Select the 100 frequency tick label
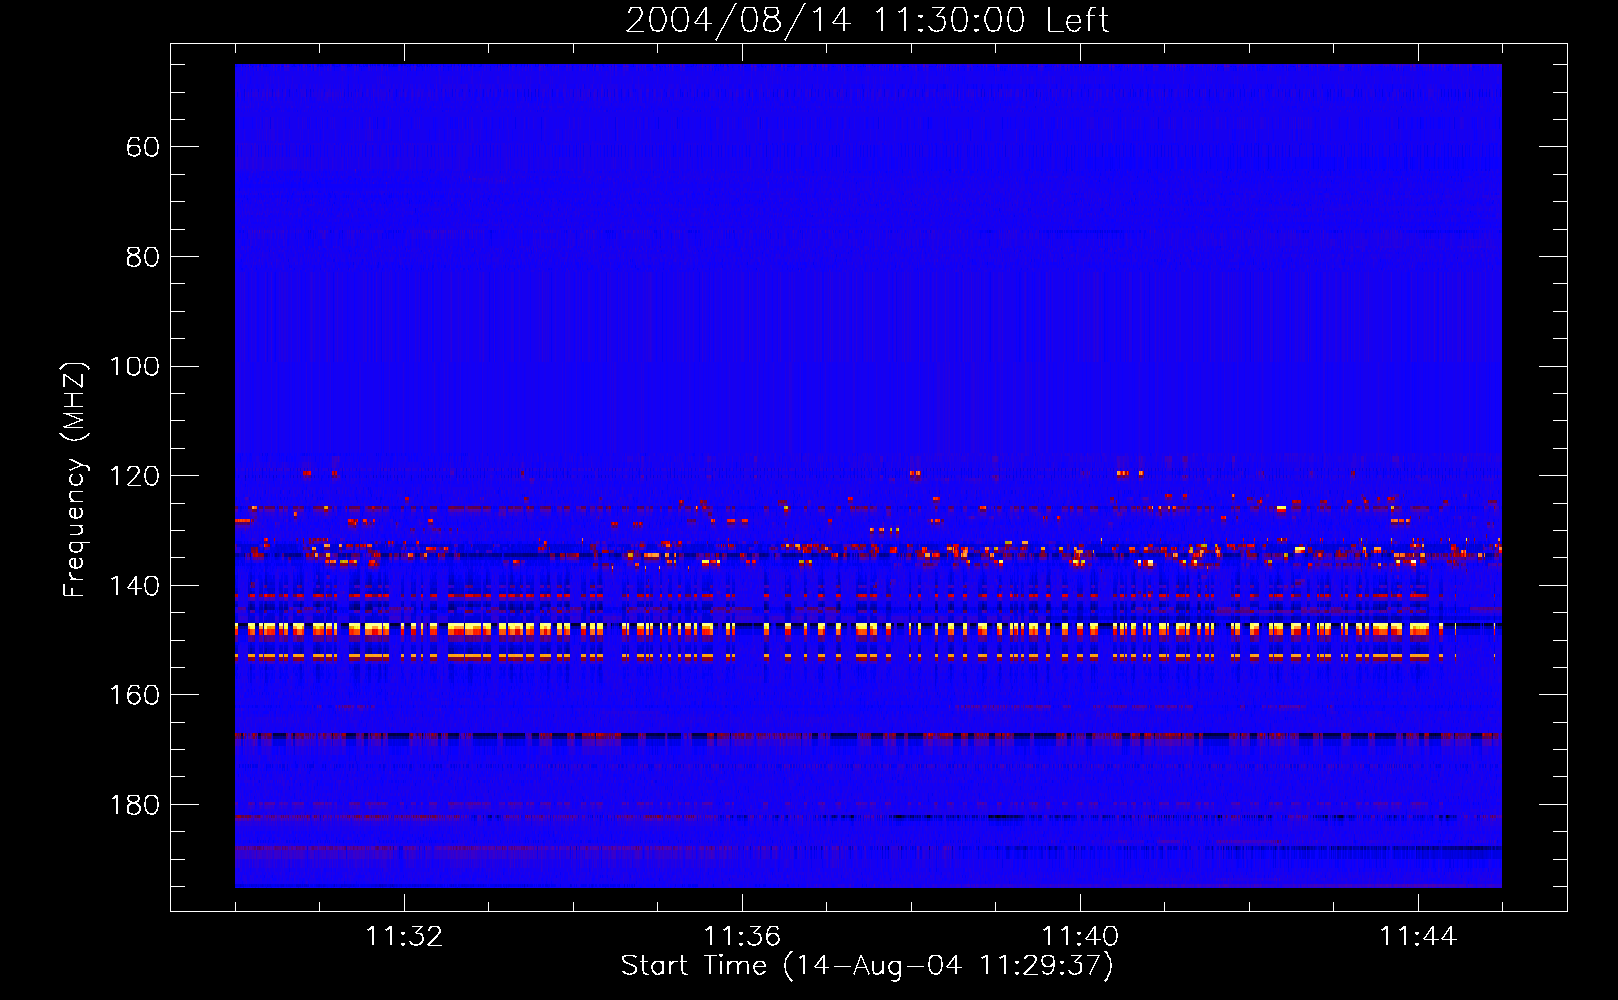1618x1000 pixels. [x=134, y=366]
